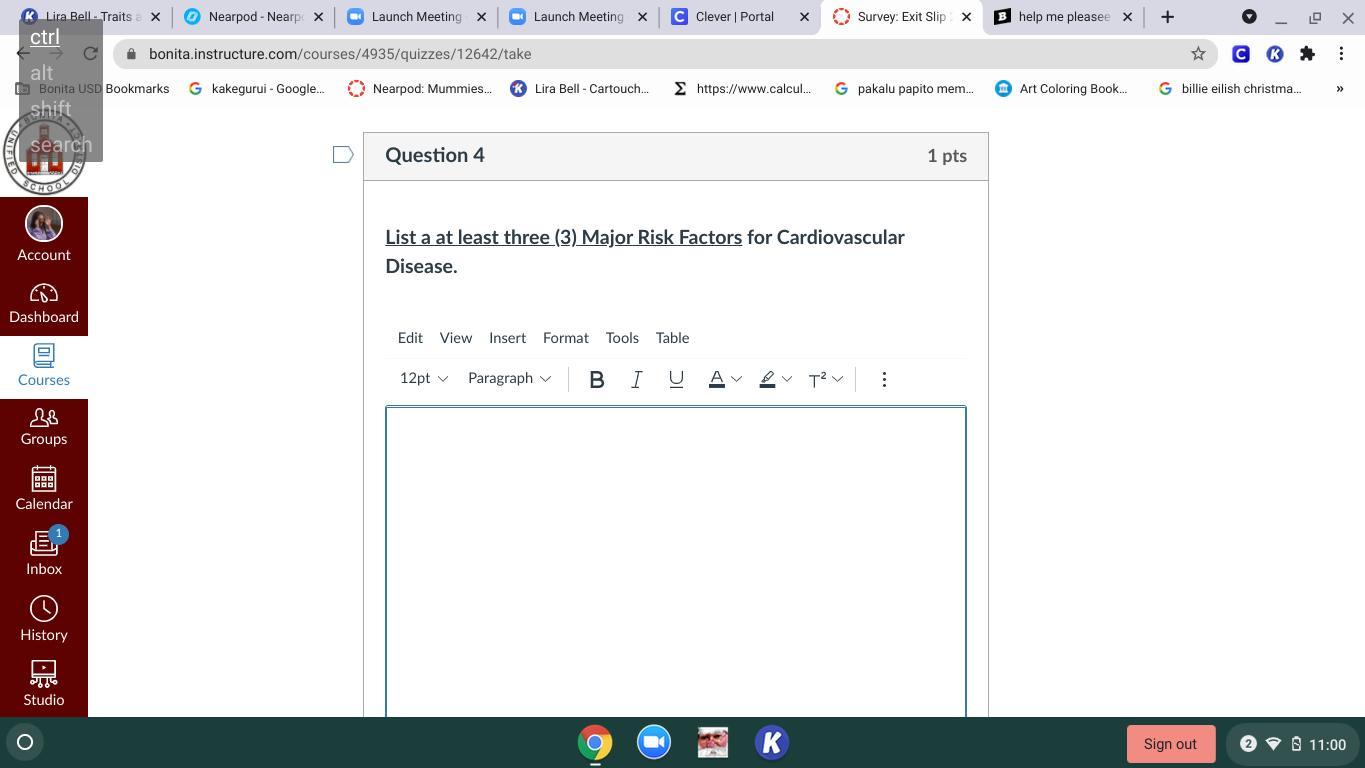The width and height of the screenshot is (1365, 768).
Task: Open the text color dropdown arrow
Action: (736, 379)
